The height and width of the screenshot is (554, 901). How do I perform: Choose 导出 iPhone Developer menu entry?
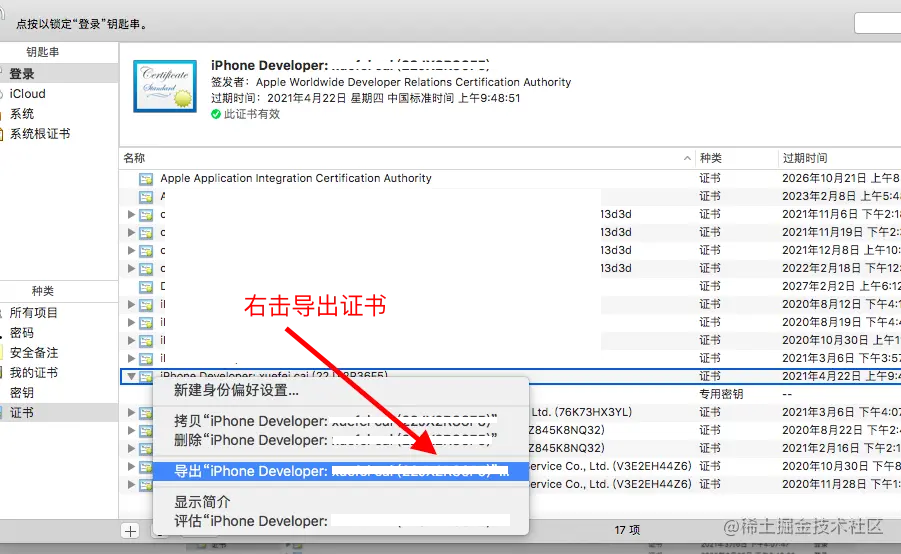click(341, 471)
